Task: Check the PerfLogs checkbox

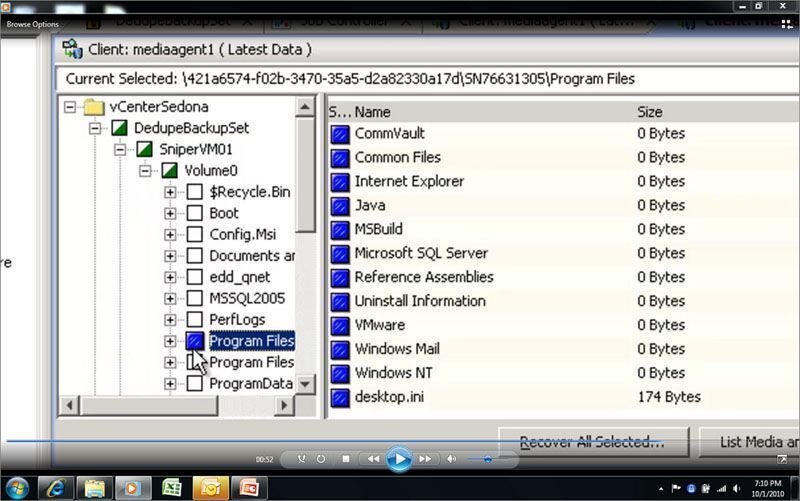Action: point(194,320)
